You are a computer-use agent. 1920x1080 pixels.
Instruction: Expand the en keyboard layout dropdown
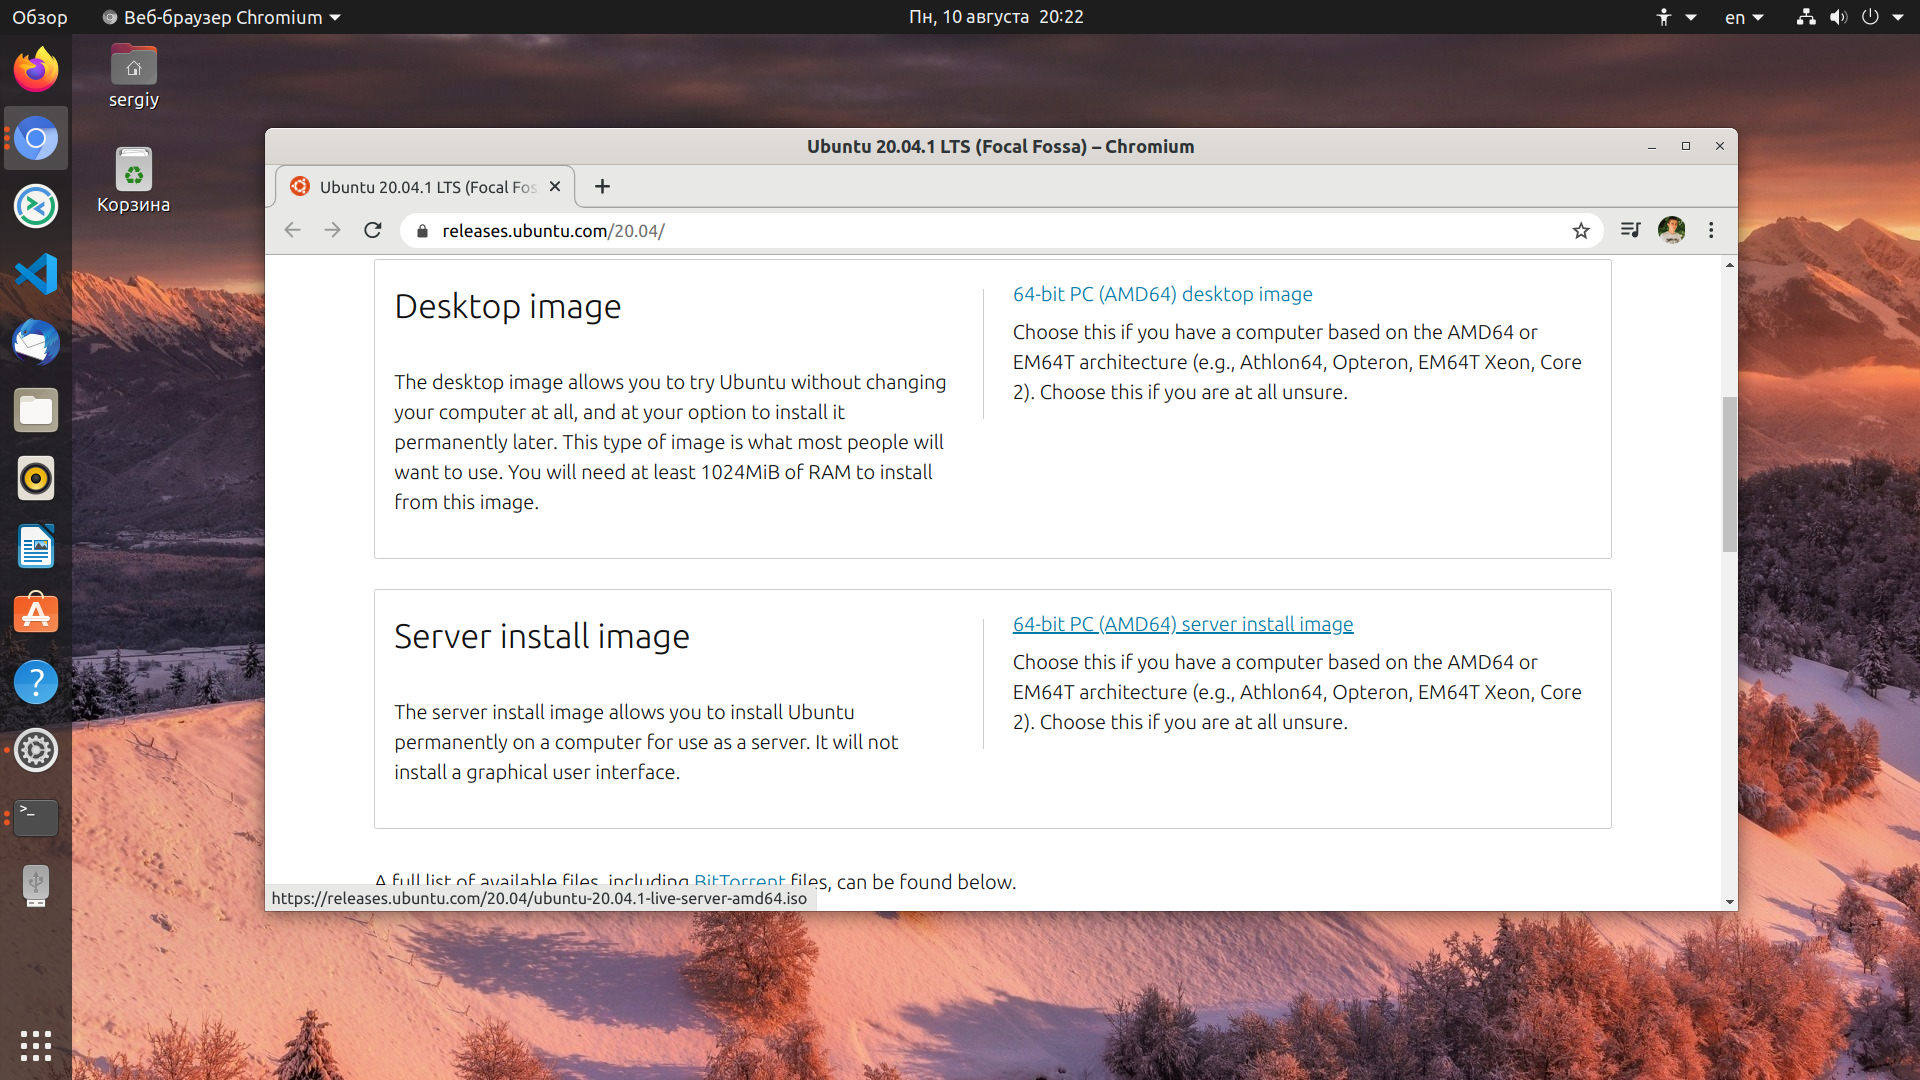(x=1745, y=17)
